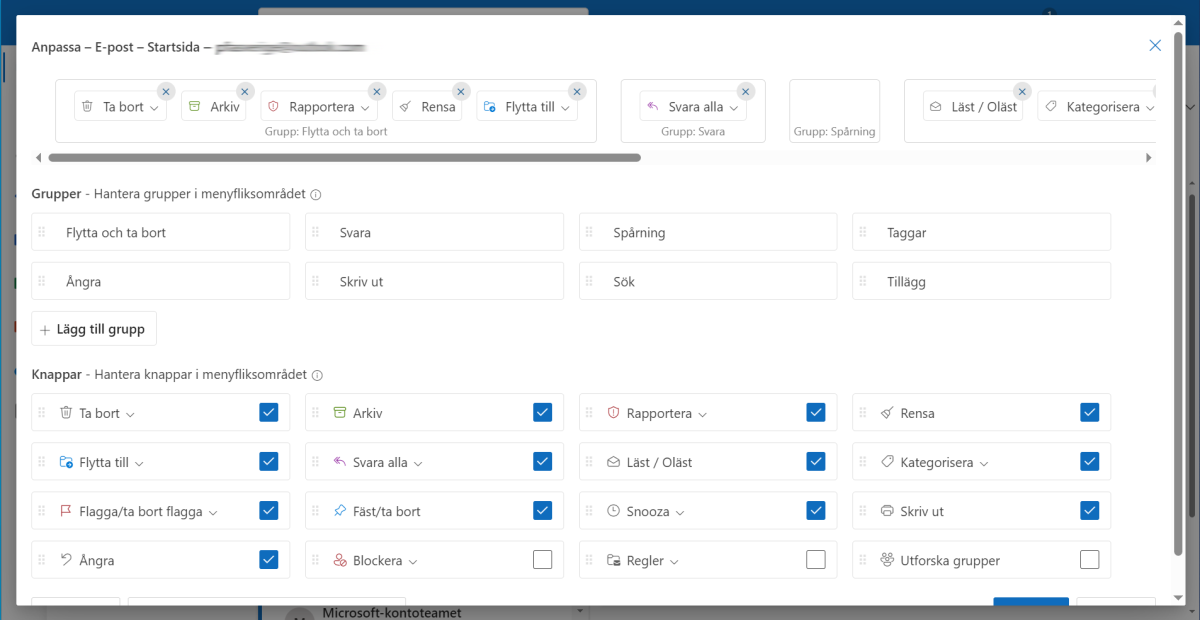The image size is (1200, 620).
Task: Open Svara alla dropdown arrow in ribbon preview
Action: (734, 108)
